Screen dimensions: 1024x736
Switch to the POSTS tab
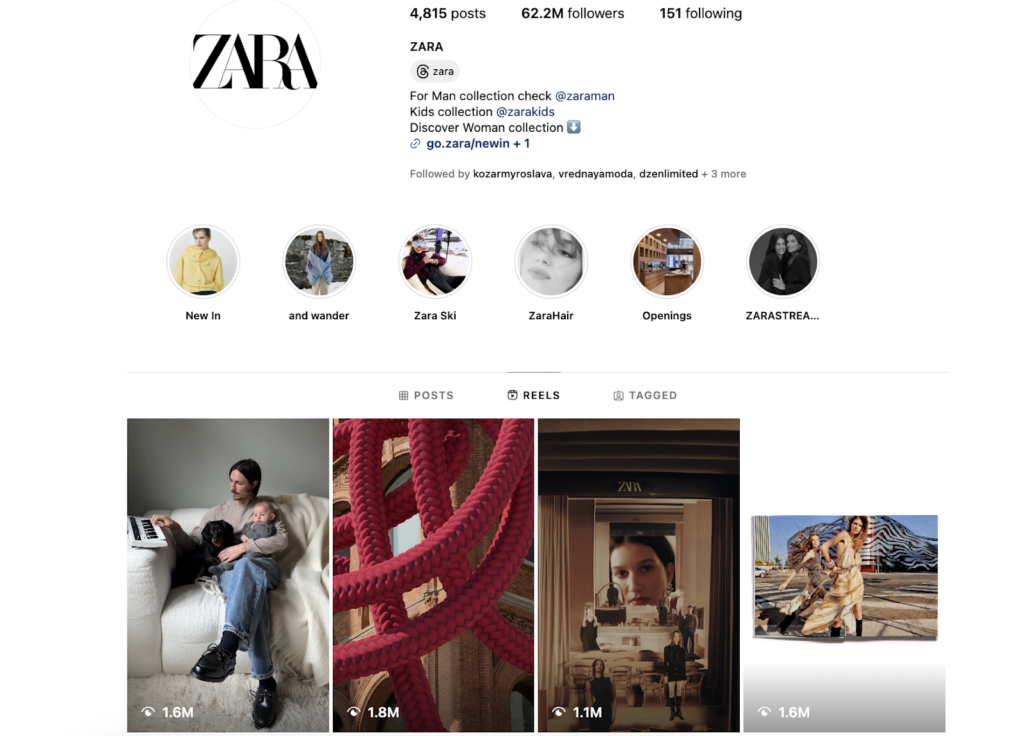click(426, 395)
